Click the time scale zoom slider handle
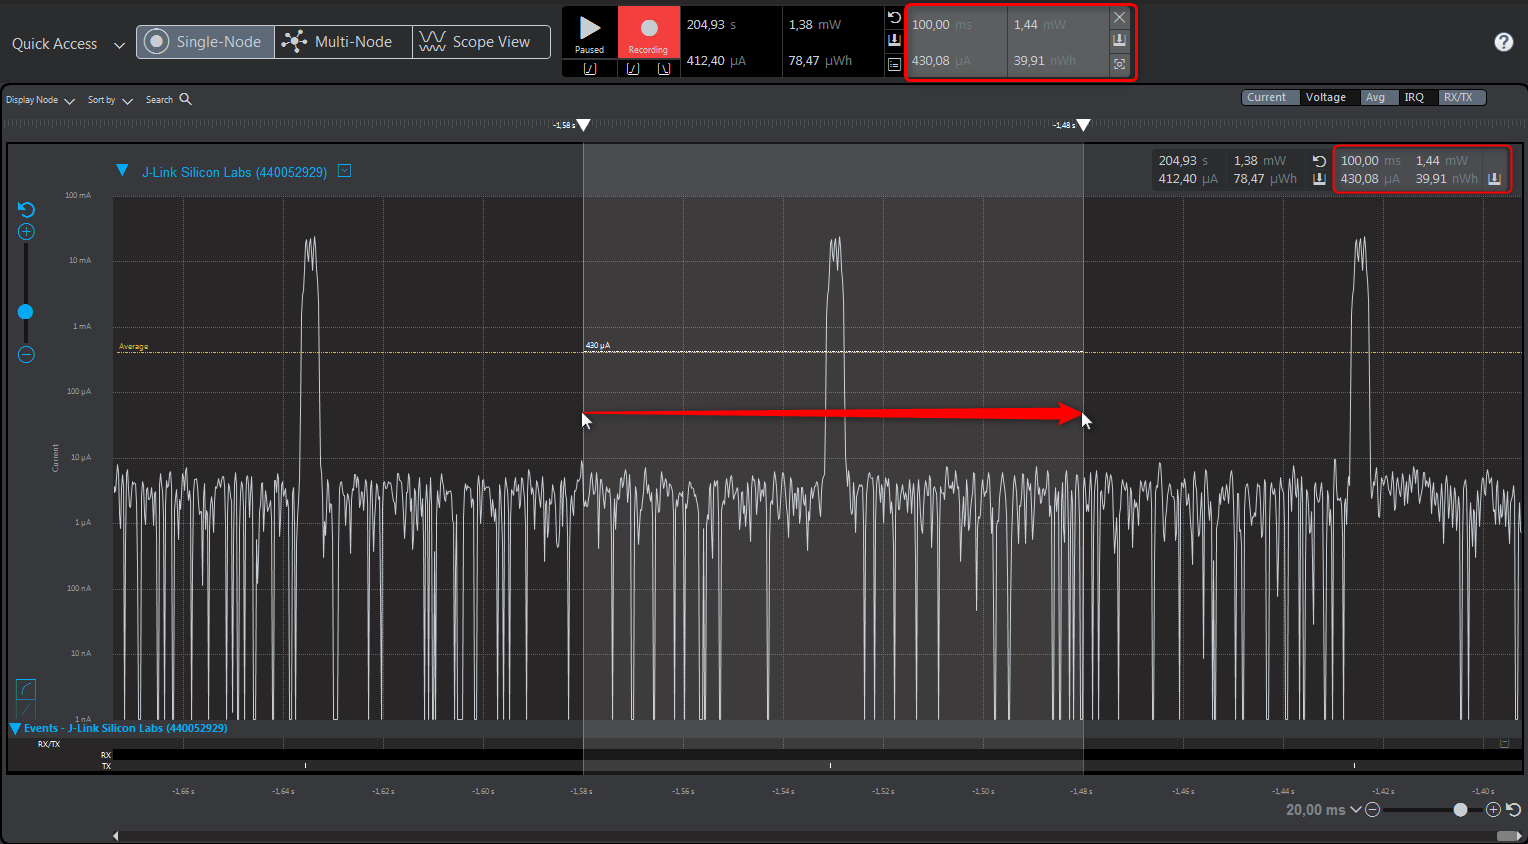This screenshot has height=844, width=1528. [1460, 810]
